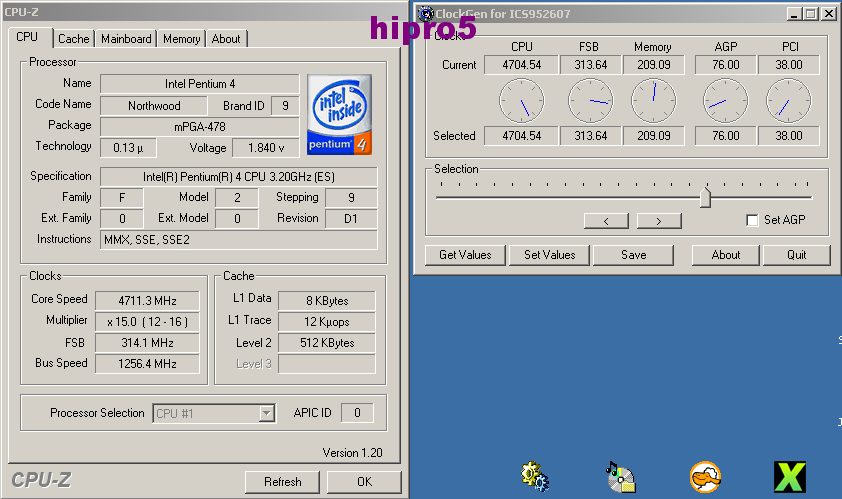
Task: Click the Specification Pentium 4 3.20GHz field
Action: [238, 177]
